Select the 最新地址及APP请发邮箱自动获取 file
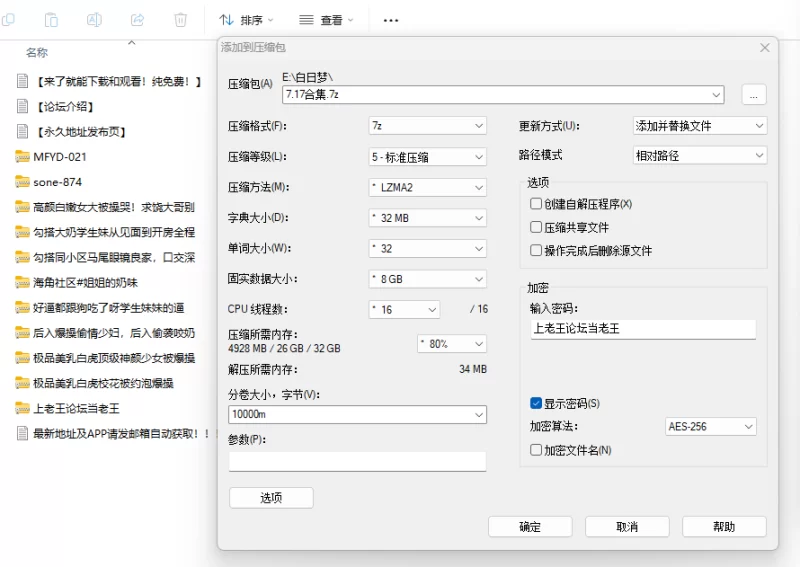Viewport: 800px width, 567px height. 121,434
